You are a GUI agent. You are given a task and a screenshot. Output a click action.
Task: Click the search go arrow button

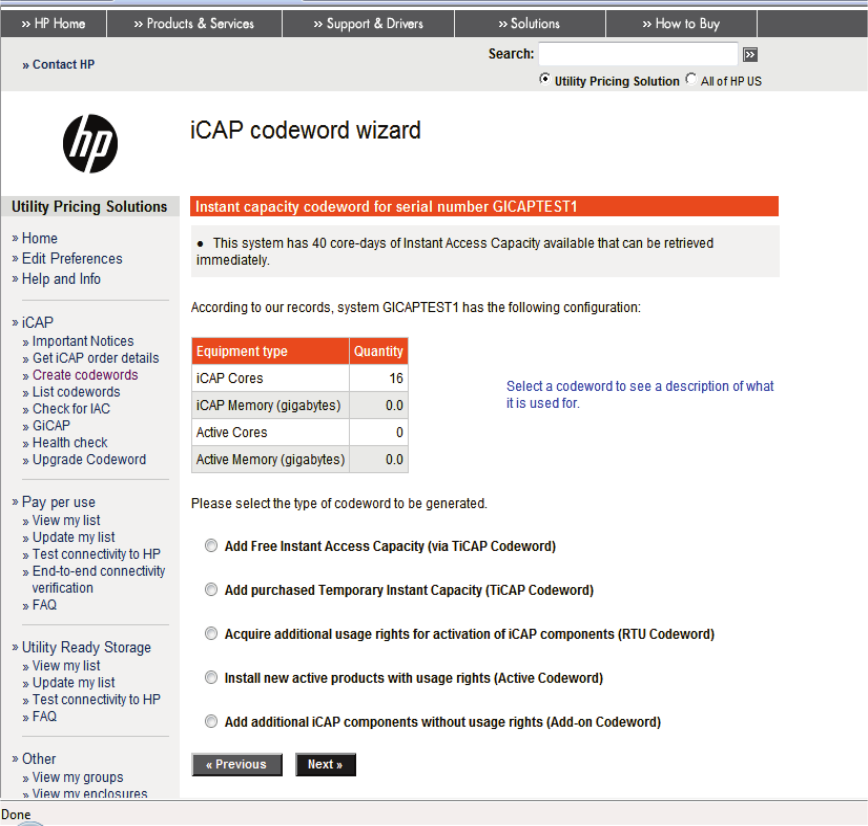click(750, 55)
